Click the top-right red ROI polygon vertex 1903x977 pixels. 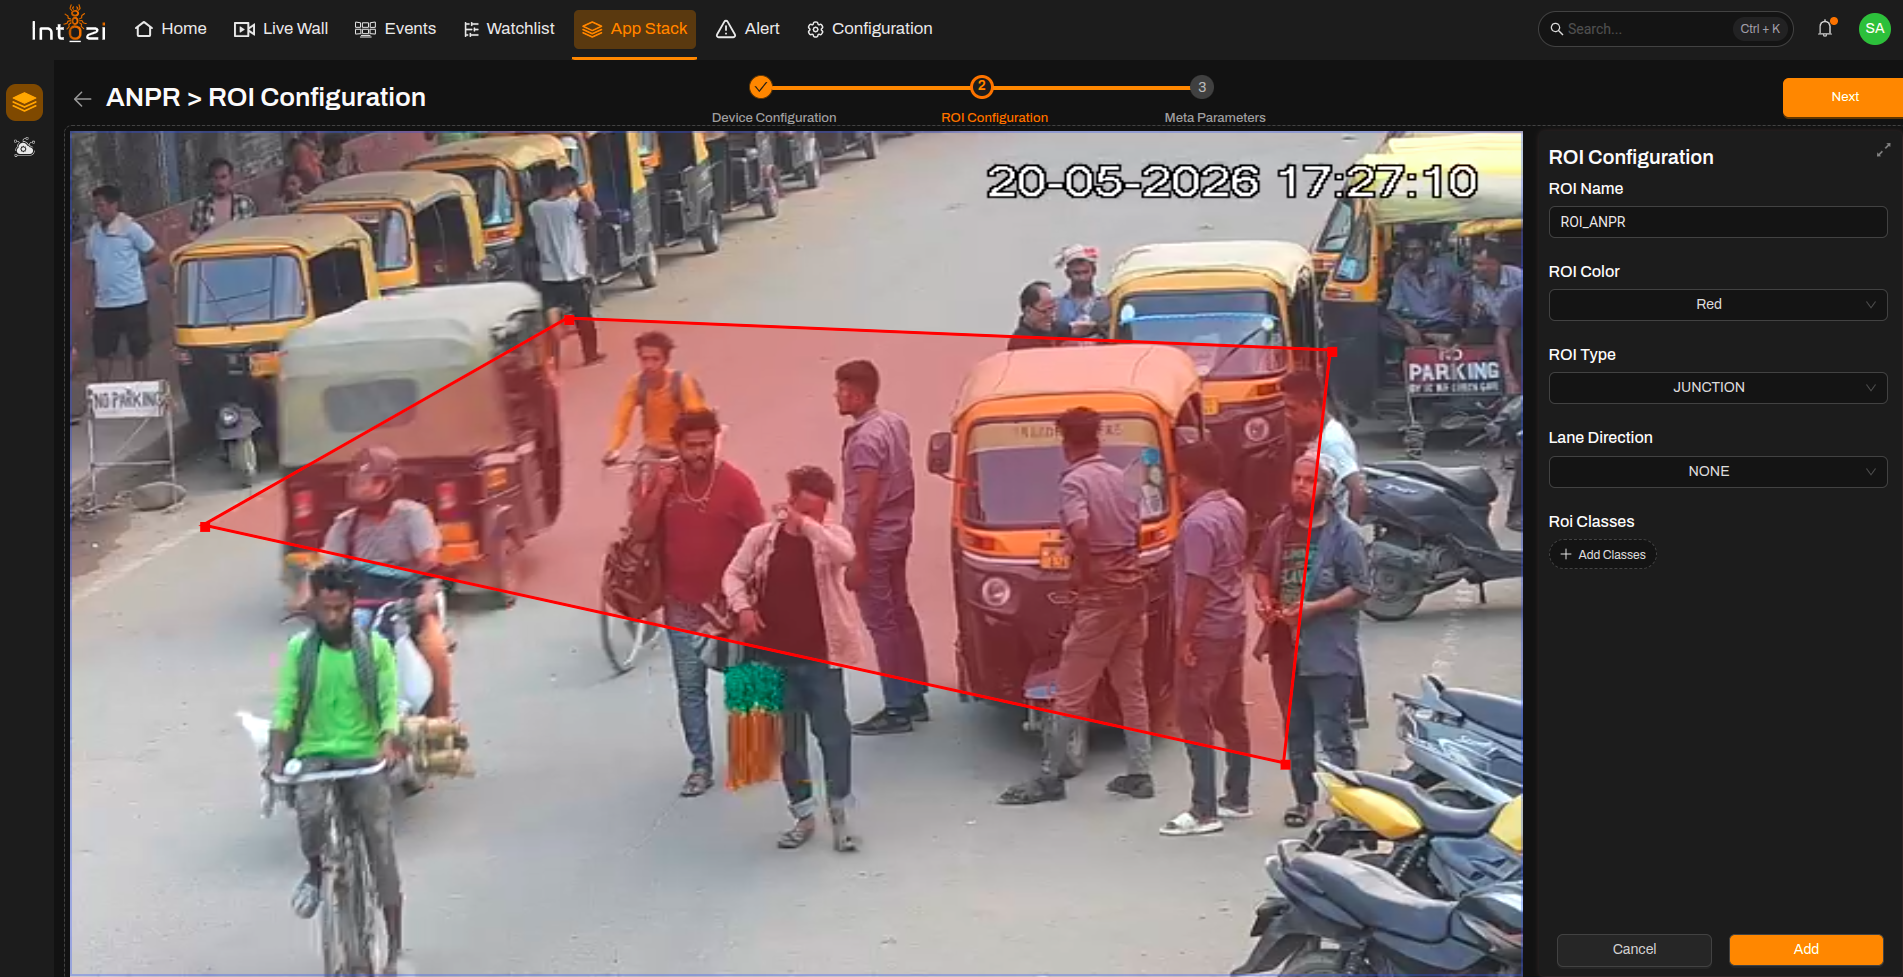tap(1332, 351)
